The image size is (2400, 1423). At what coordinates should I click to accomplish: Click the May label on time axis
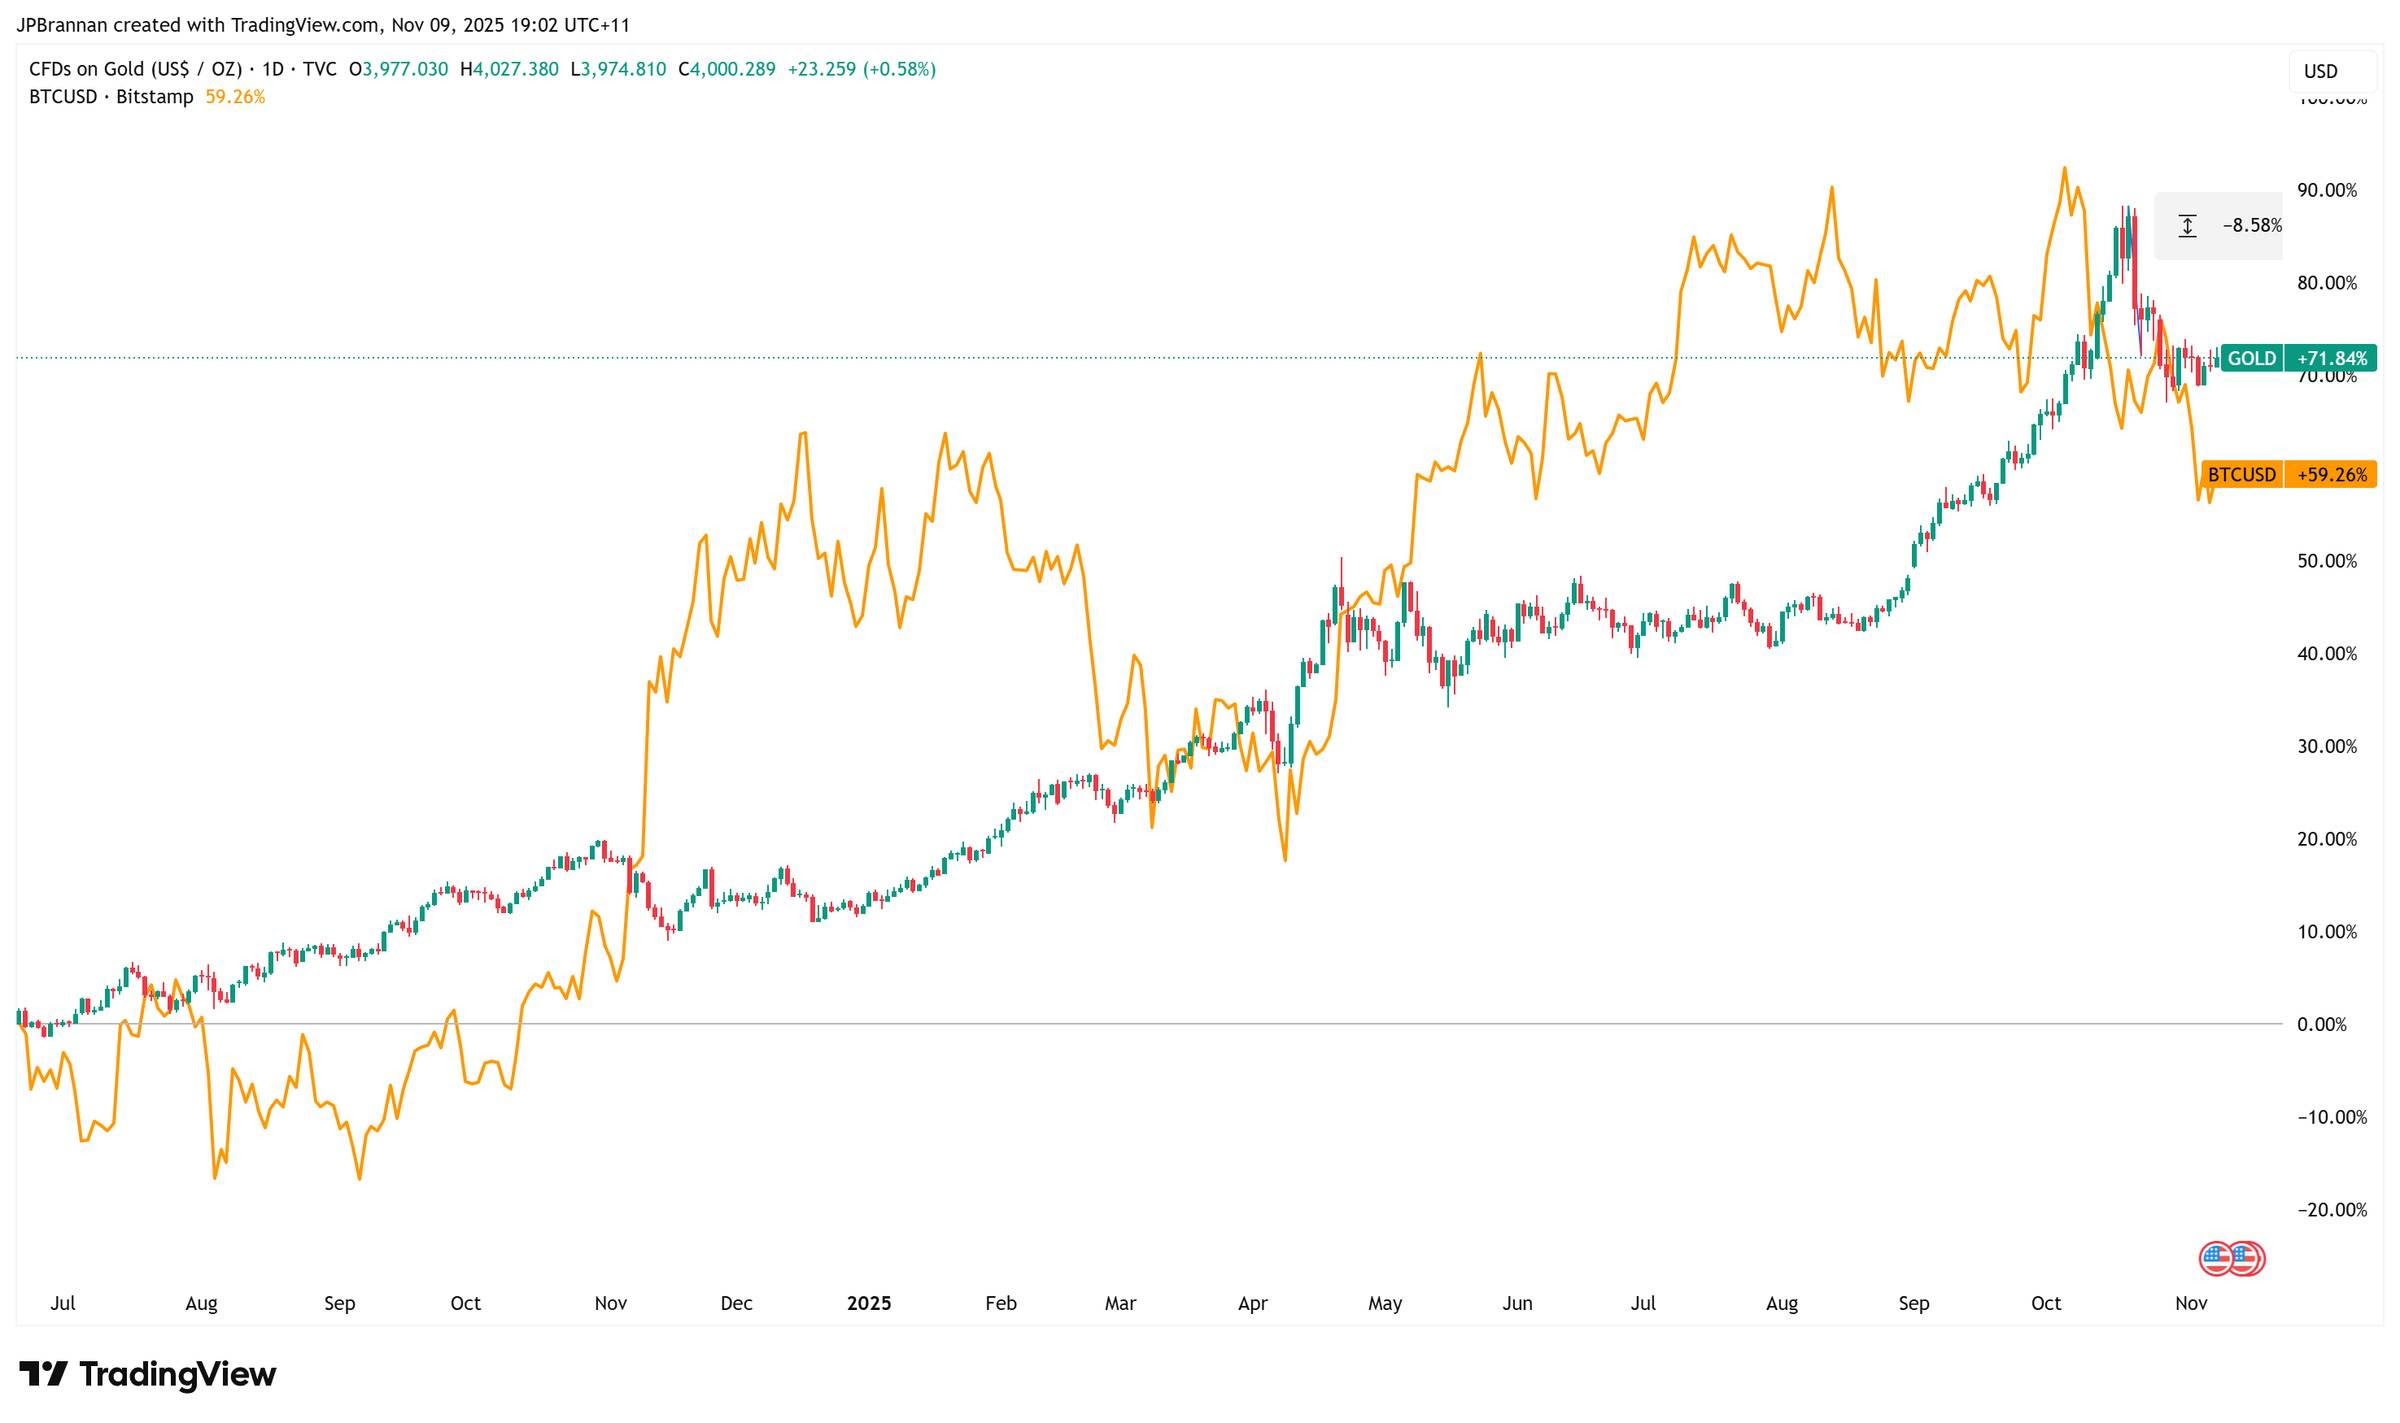[x=1384, y=1303]
